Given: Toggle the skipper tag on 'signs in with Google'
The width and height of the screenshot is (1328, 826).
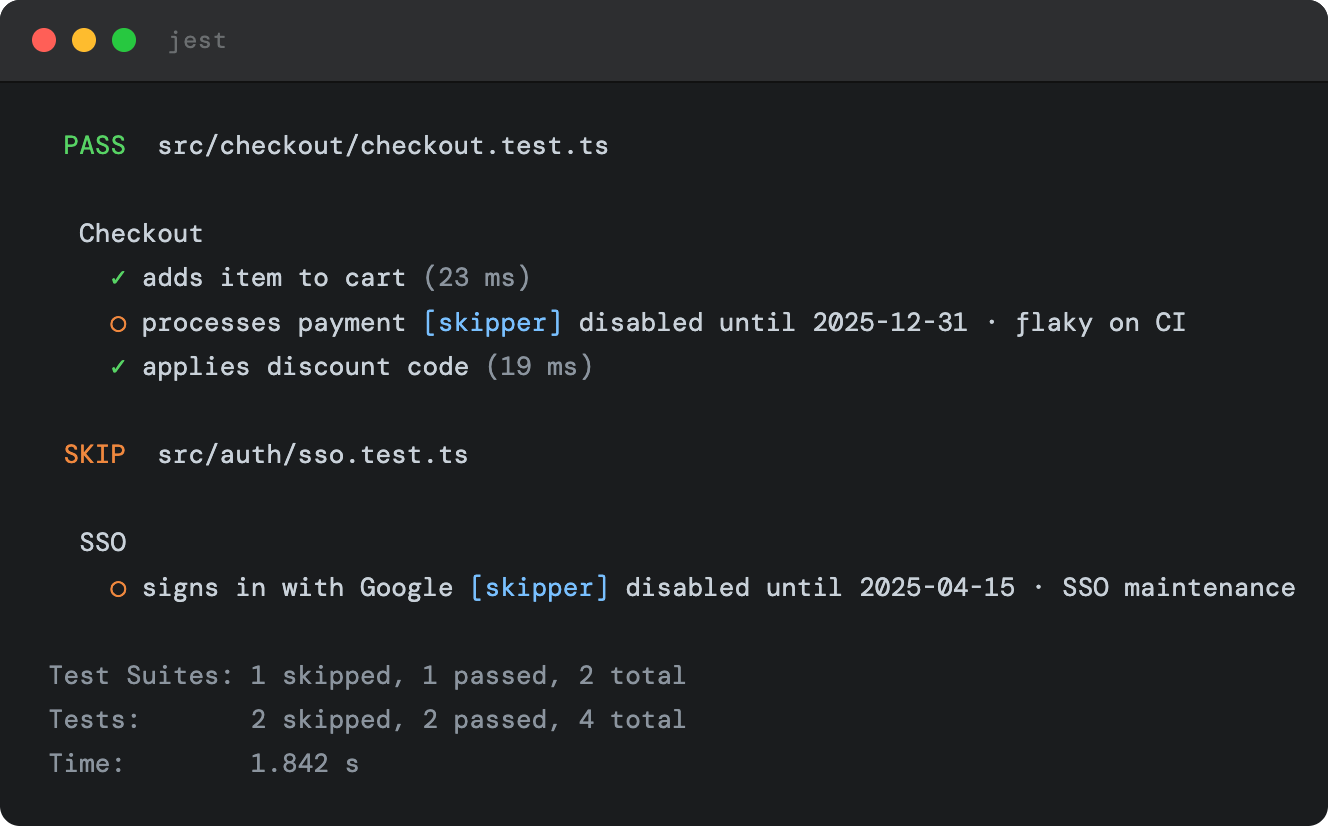Looking at the screenshot, I should pyautogui.click(x=538, y=588).
